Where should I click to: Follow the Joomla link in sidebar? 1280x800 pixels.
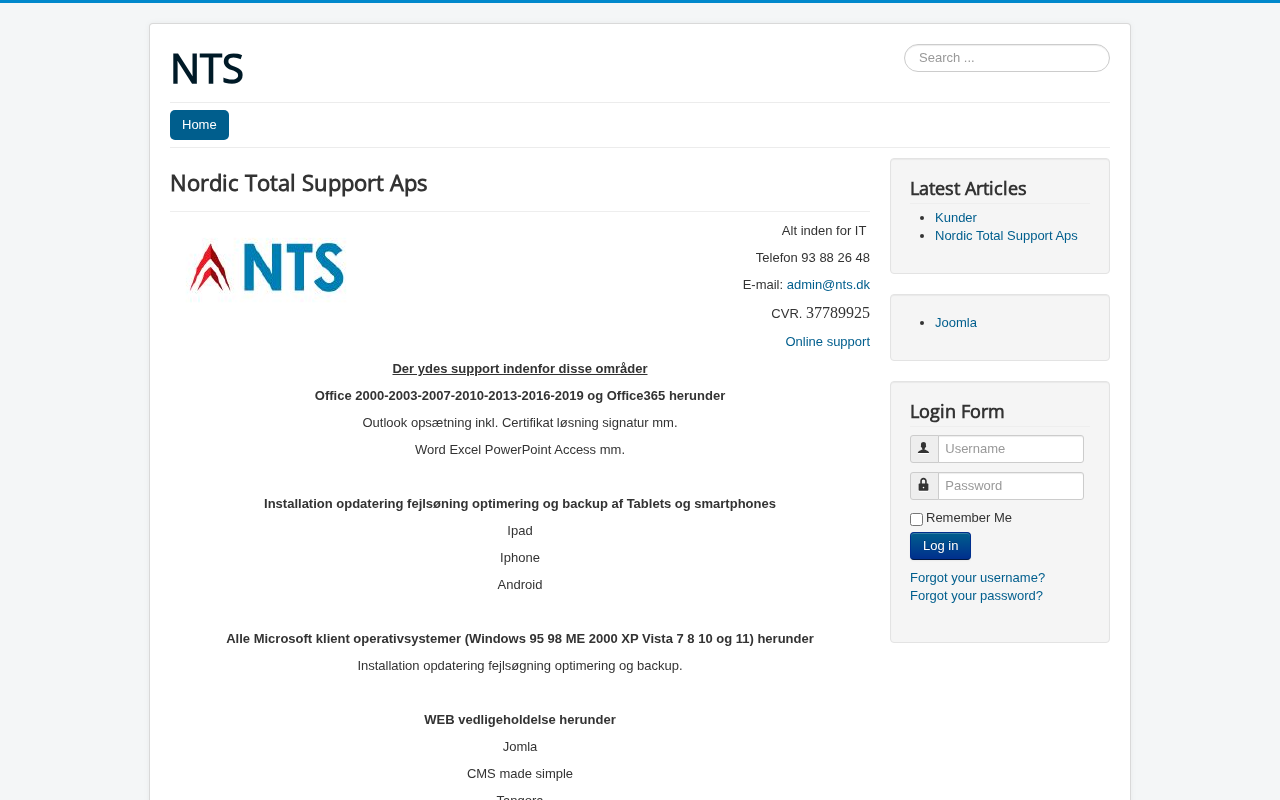coord(956,323)
